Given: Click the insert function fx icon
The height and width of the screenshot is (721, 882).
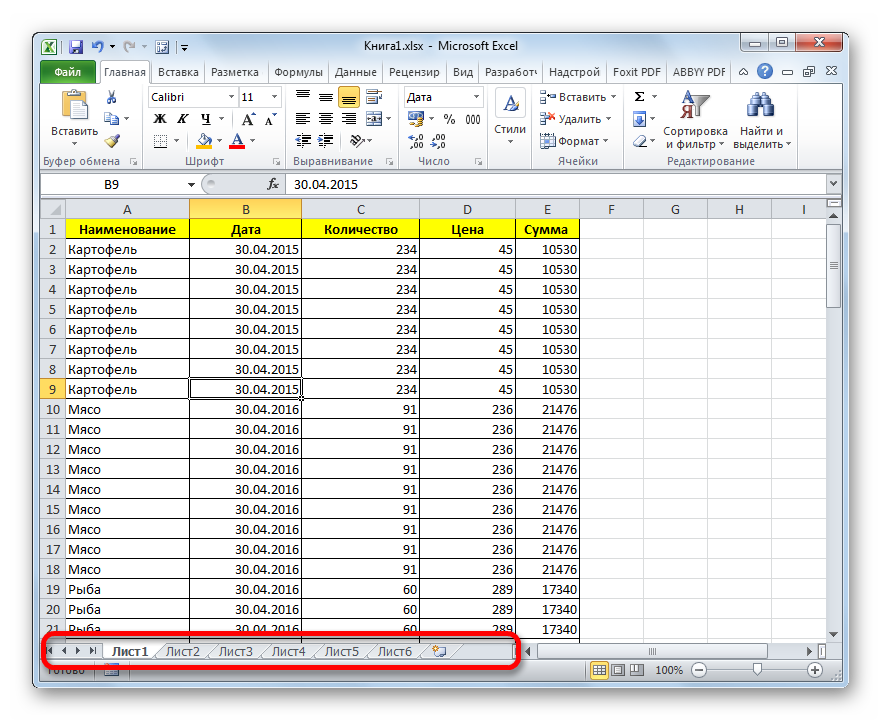Looking at the screenshot, I should pyautogui.click(x=273, y=185).
